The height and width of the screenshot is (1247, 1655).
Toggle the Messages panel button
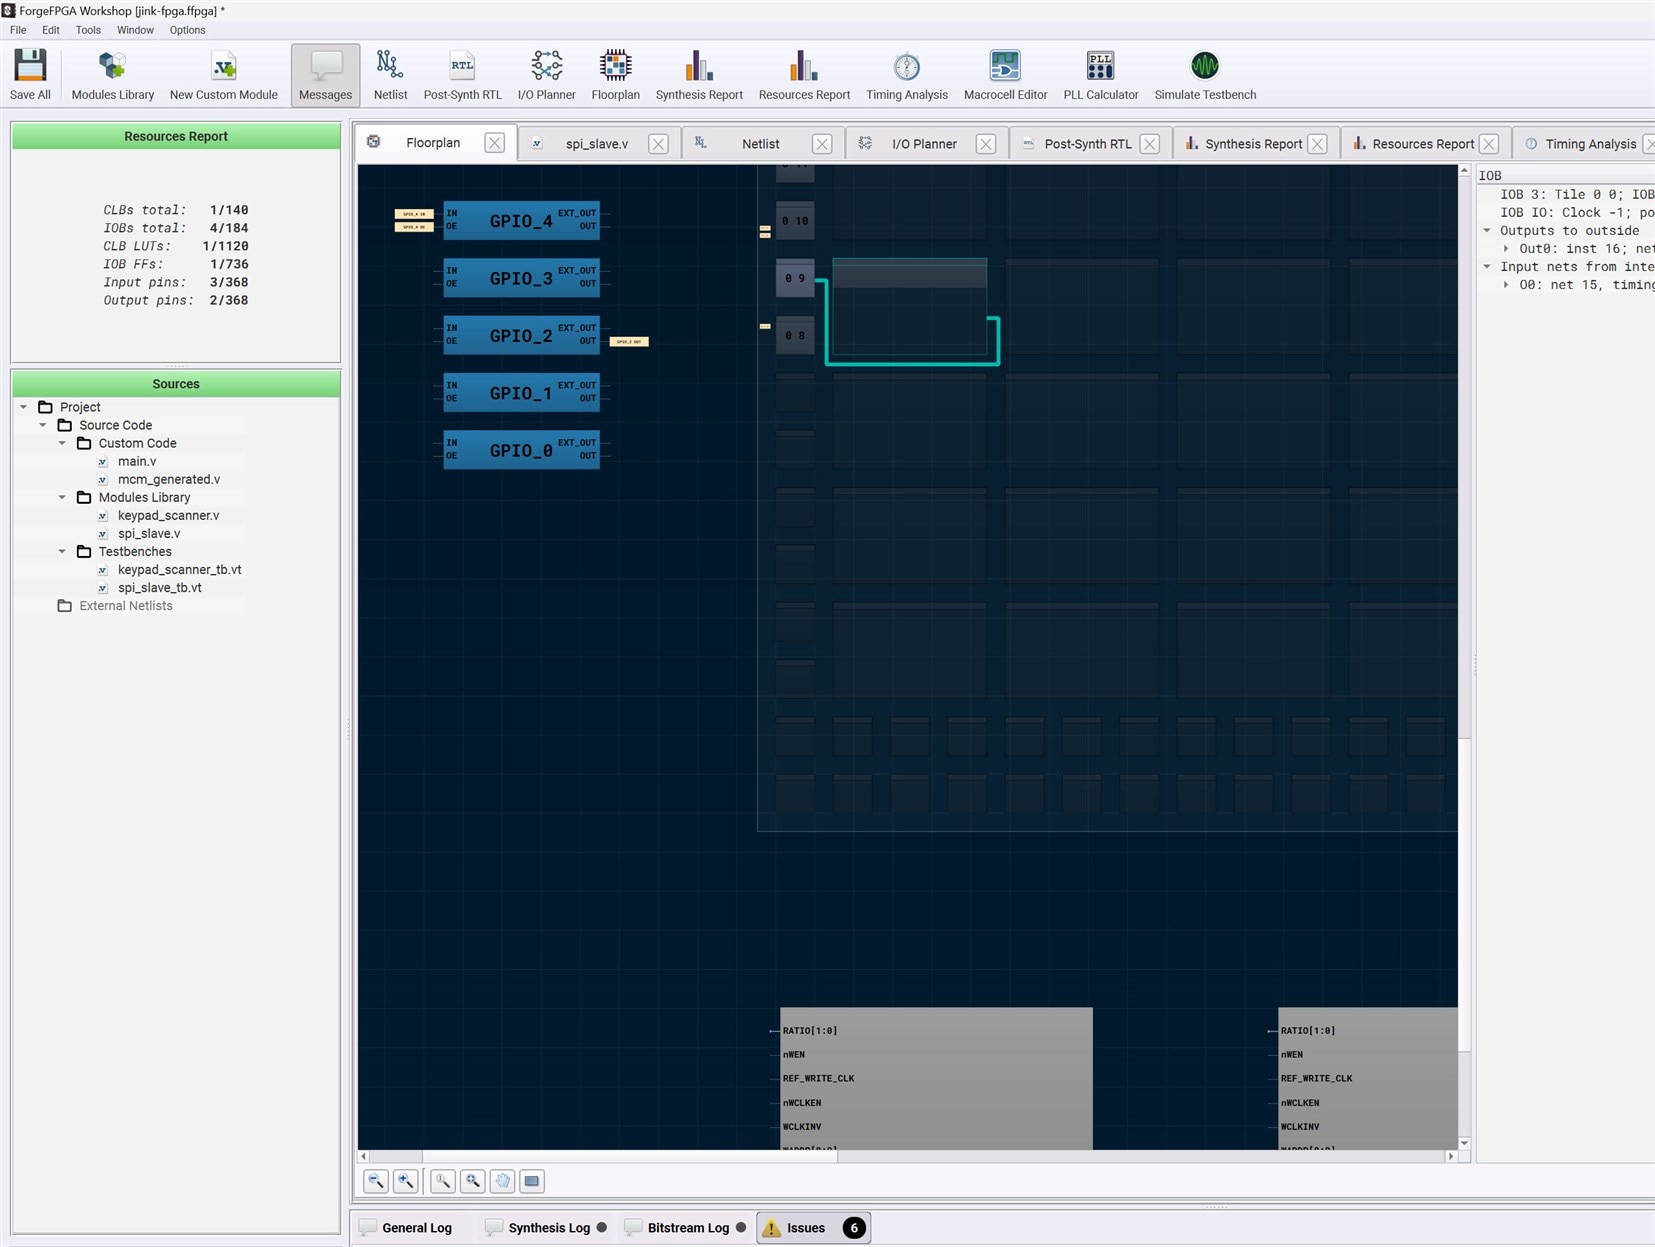325,75
